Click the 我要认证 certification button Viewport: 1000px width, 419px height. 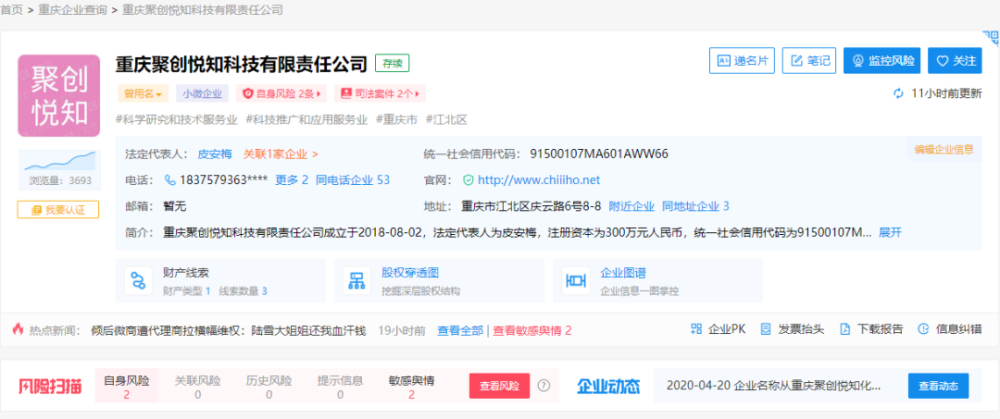(59, 210)
